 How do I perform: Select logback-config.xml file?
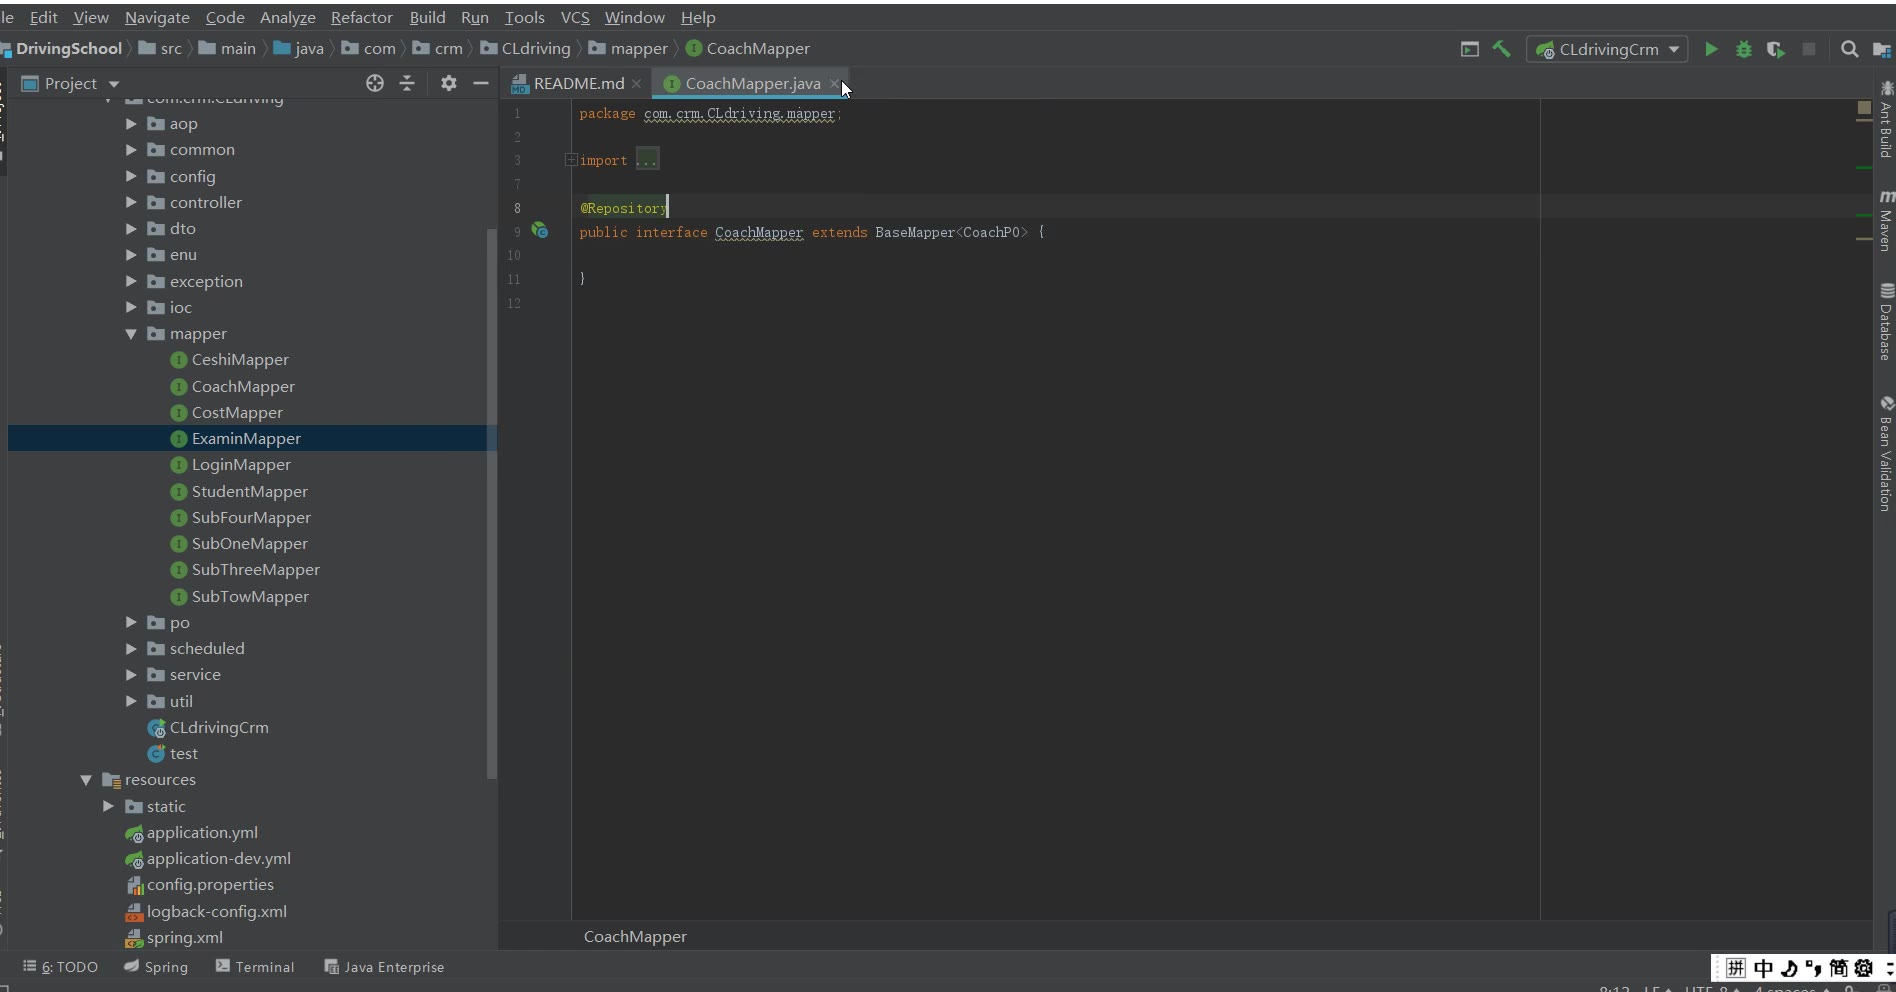tap(216, 911)
